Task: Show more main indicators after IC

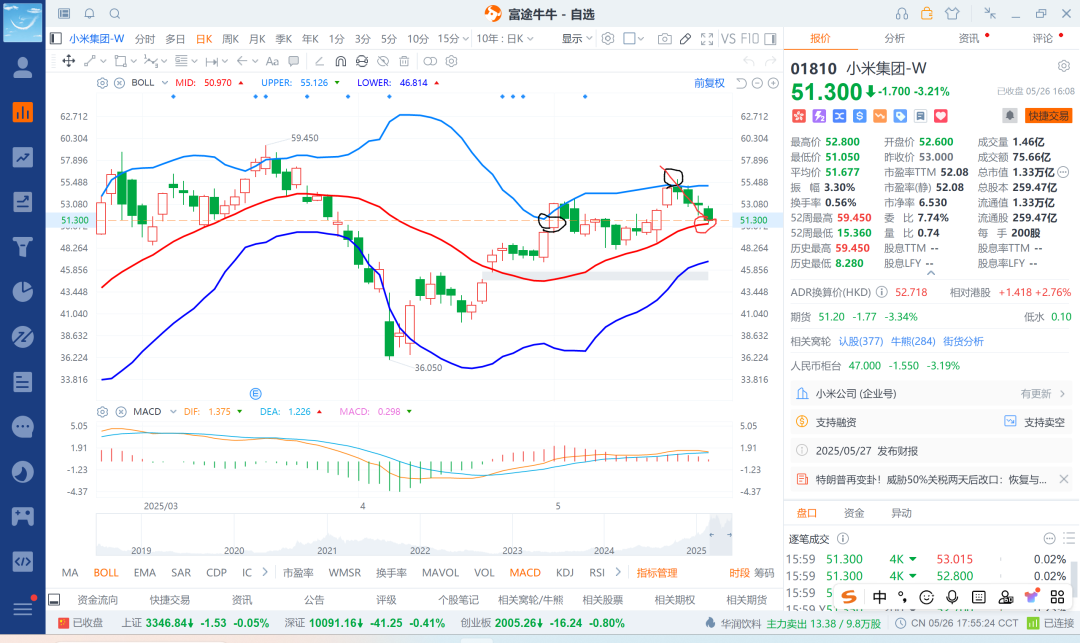Action: coord(264,572)
